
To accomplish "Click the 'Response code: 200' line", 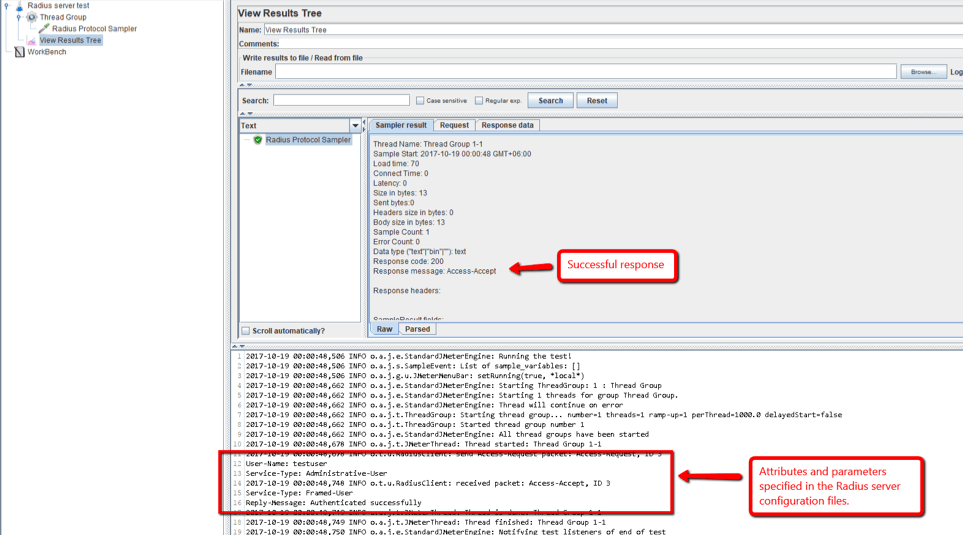I will tap(408, 262).
